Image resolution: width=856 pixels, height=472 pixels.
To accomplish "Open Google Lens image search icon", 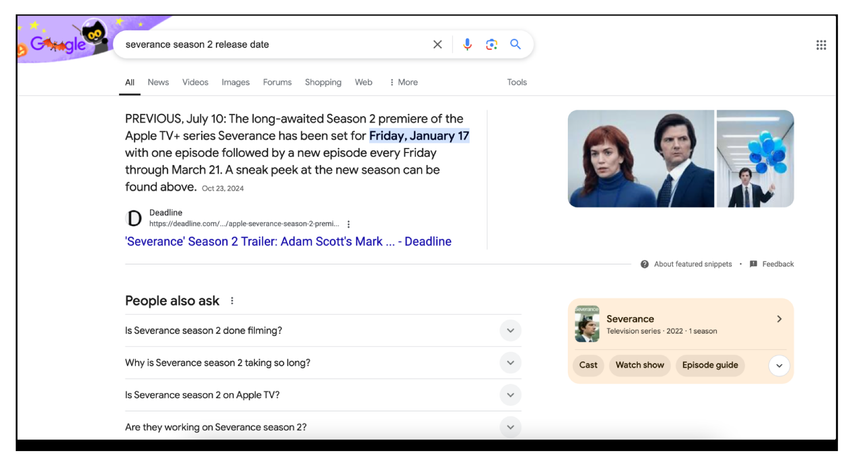I will pos(491,45).
